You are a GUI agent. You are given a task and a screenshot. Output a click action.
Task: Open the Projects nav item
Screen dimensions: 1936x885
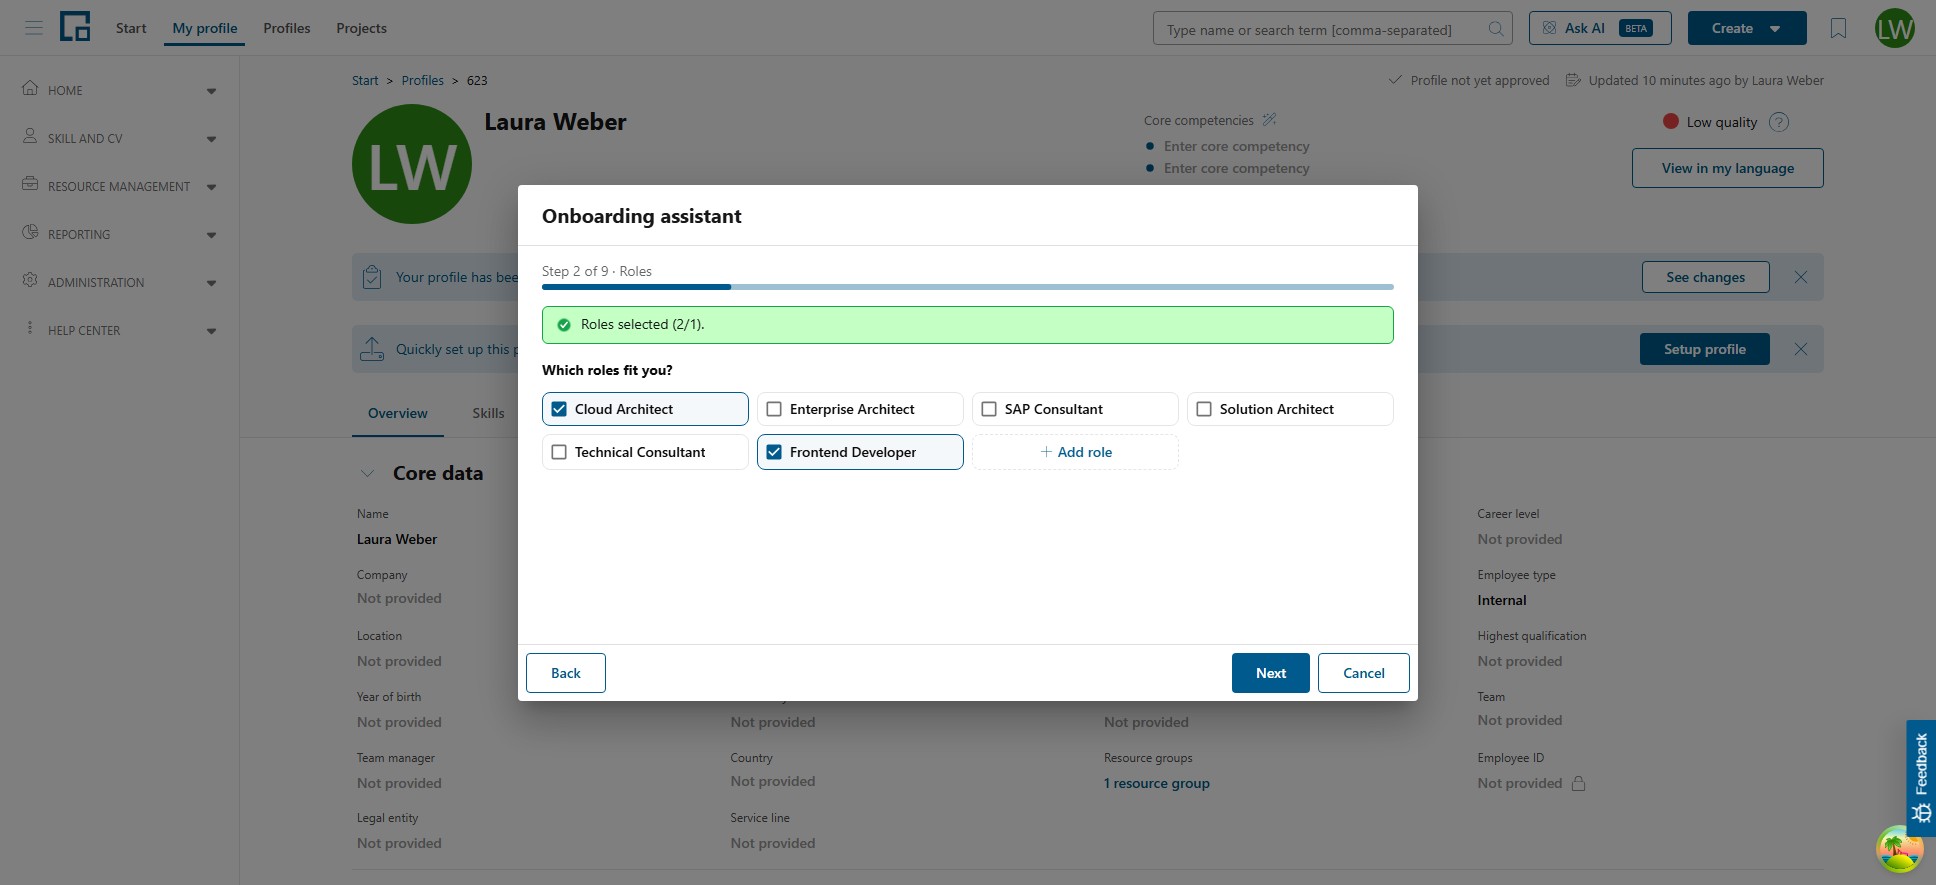point(362,28)
